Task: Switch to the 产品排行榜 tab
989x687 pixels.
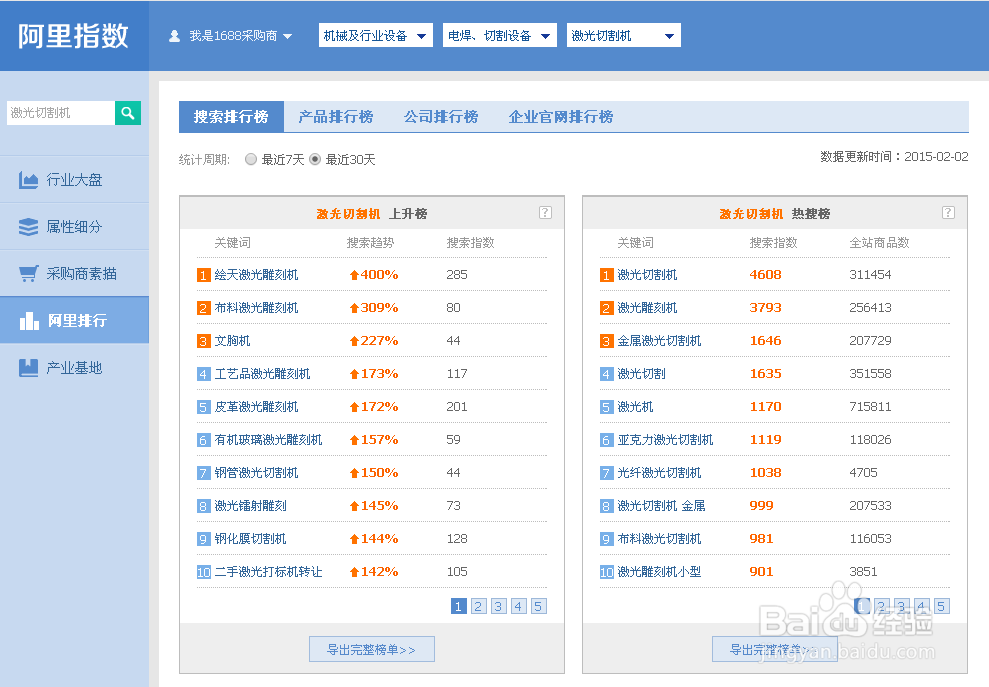Action: tap(336, 117)
